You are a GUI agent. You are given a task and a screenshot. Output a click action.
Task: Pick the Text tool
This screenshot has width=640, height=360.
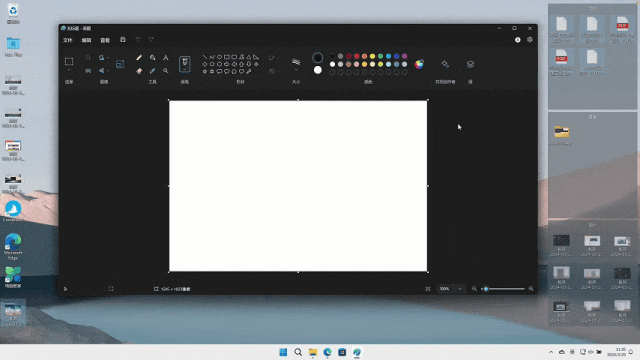[x=166, y=58]
